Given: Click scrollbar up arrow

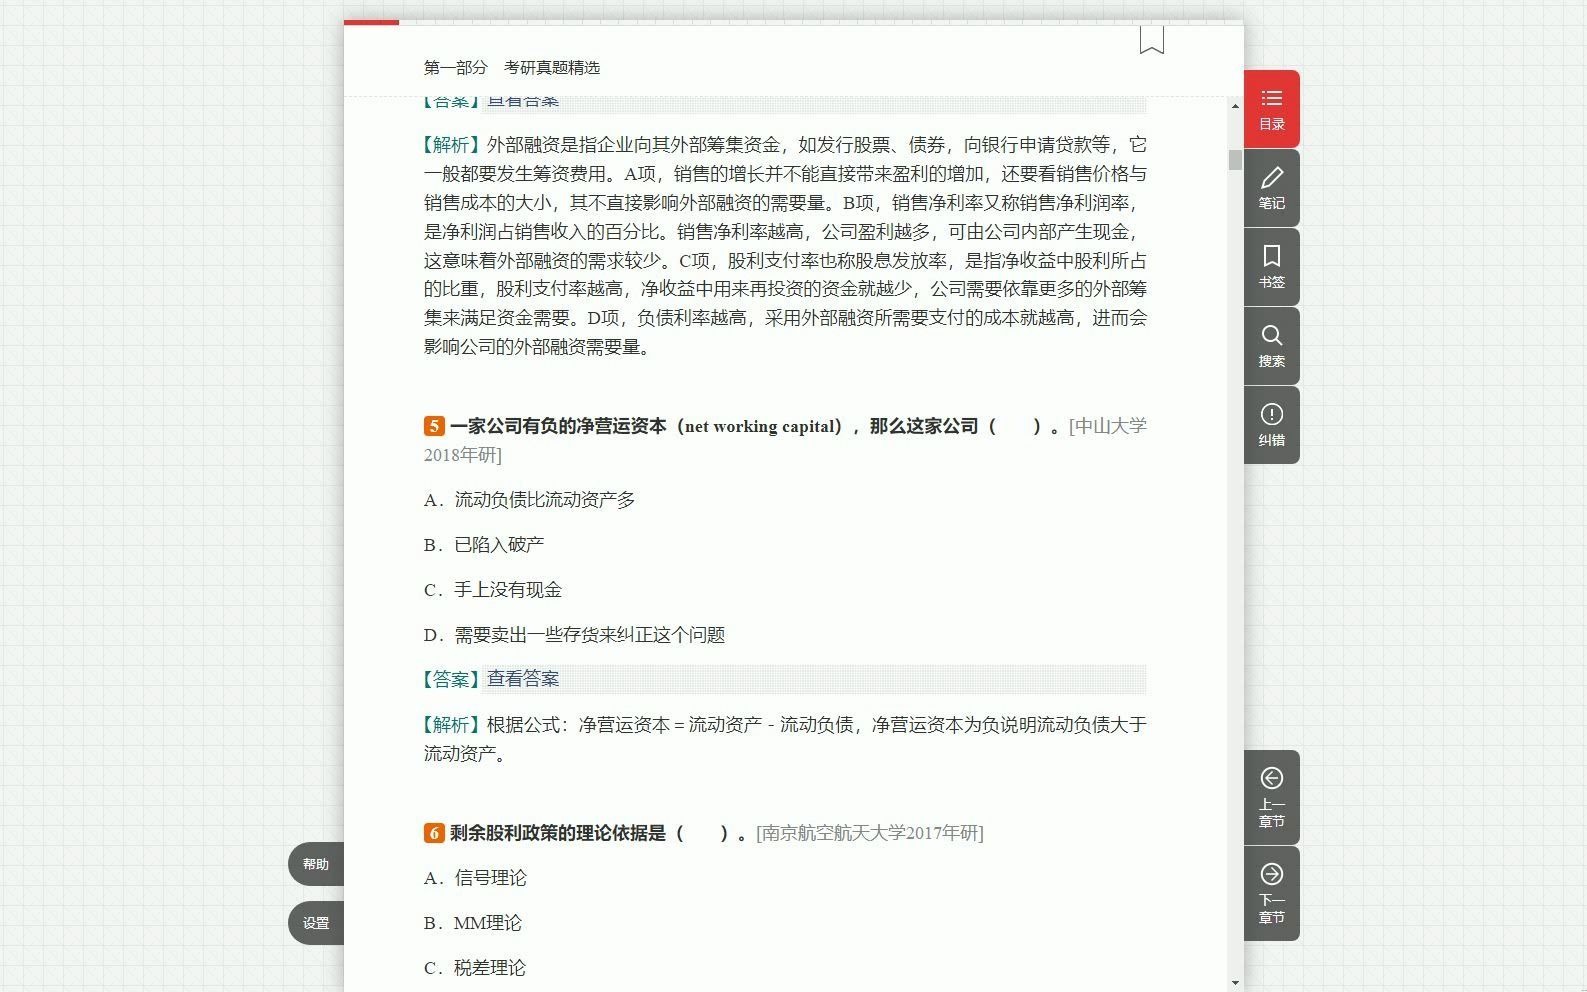Looking at the screenshot, I should pyautogui.click(x=1236, y=106).
